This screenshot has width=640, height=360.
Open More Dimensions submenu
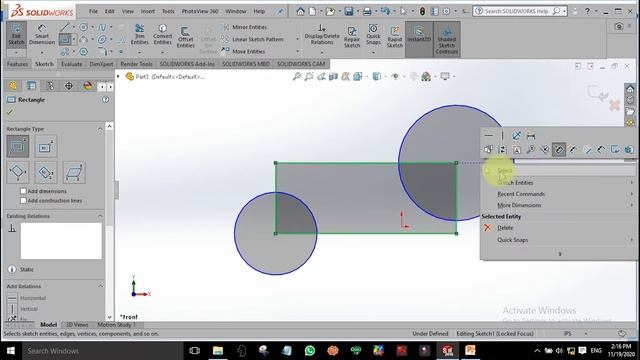558,205
